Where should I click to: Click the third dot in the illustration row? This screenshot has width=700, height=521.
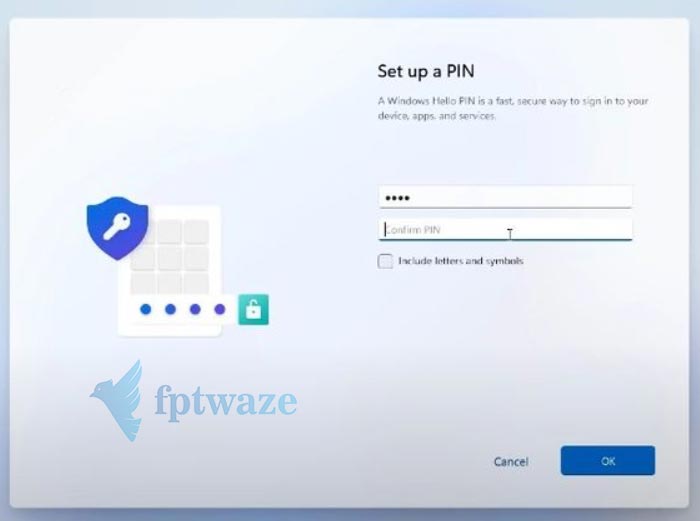pyautogui.click(x=195, y=309)
